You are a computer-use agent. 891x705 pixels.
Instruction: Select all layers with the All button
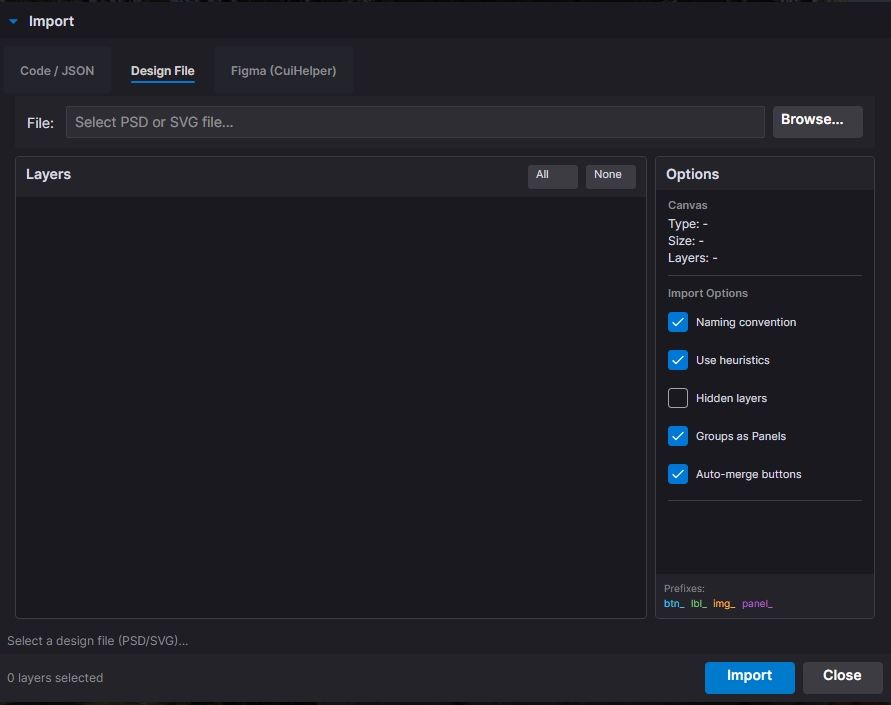click(552, 176)
